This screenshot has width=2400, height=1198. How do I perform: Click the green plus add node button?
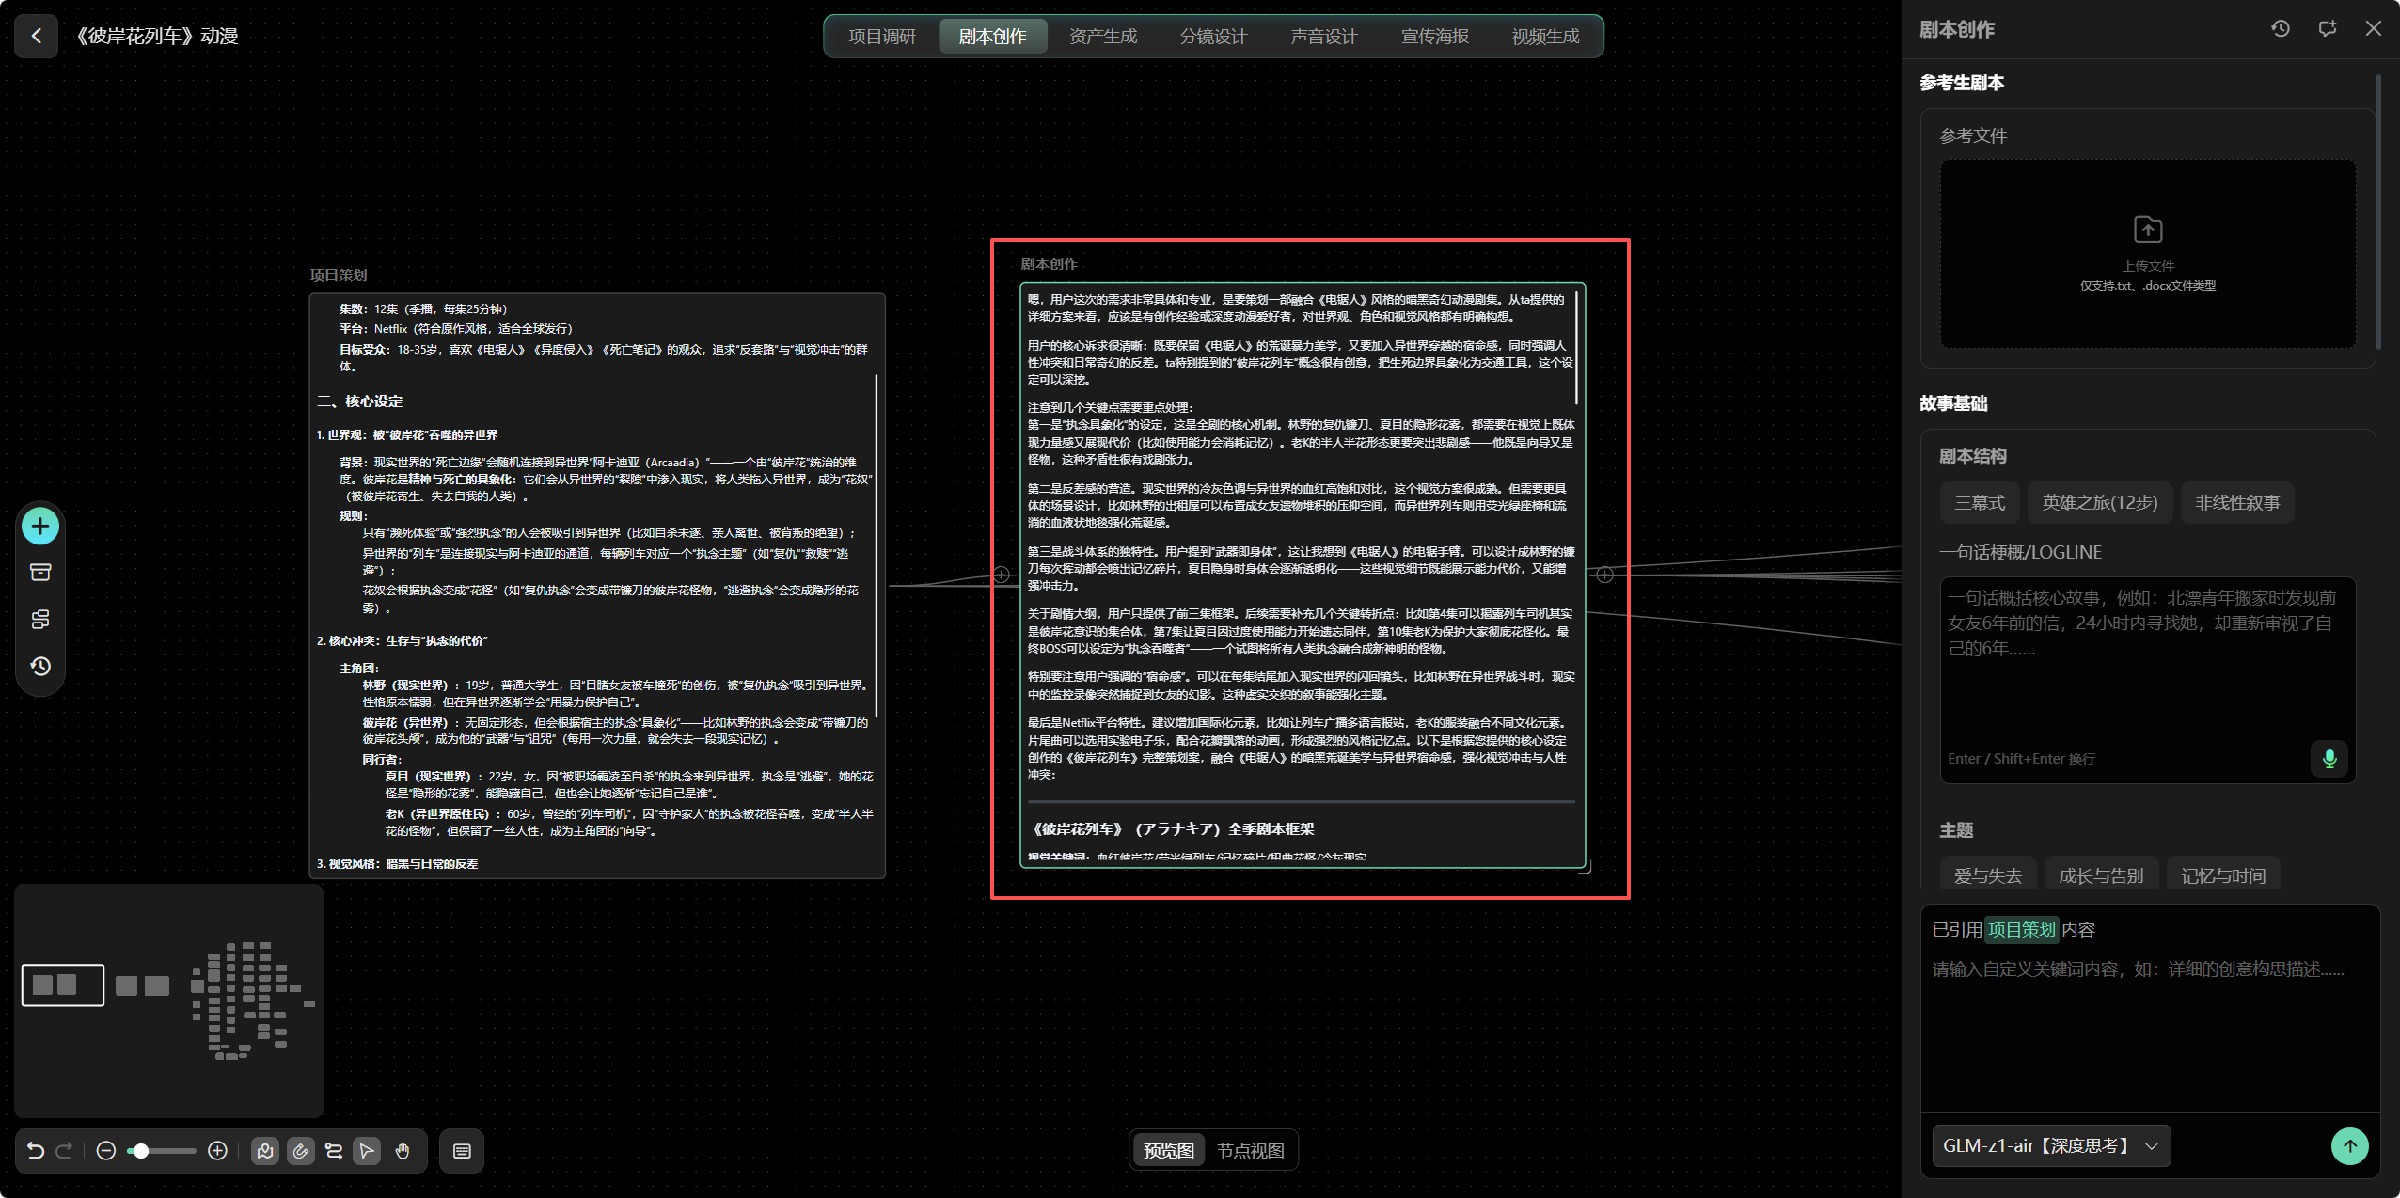(40, 526)
